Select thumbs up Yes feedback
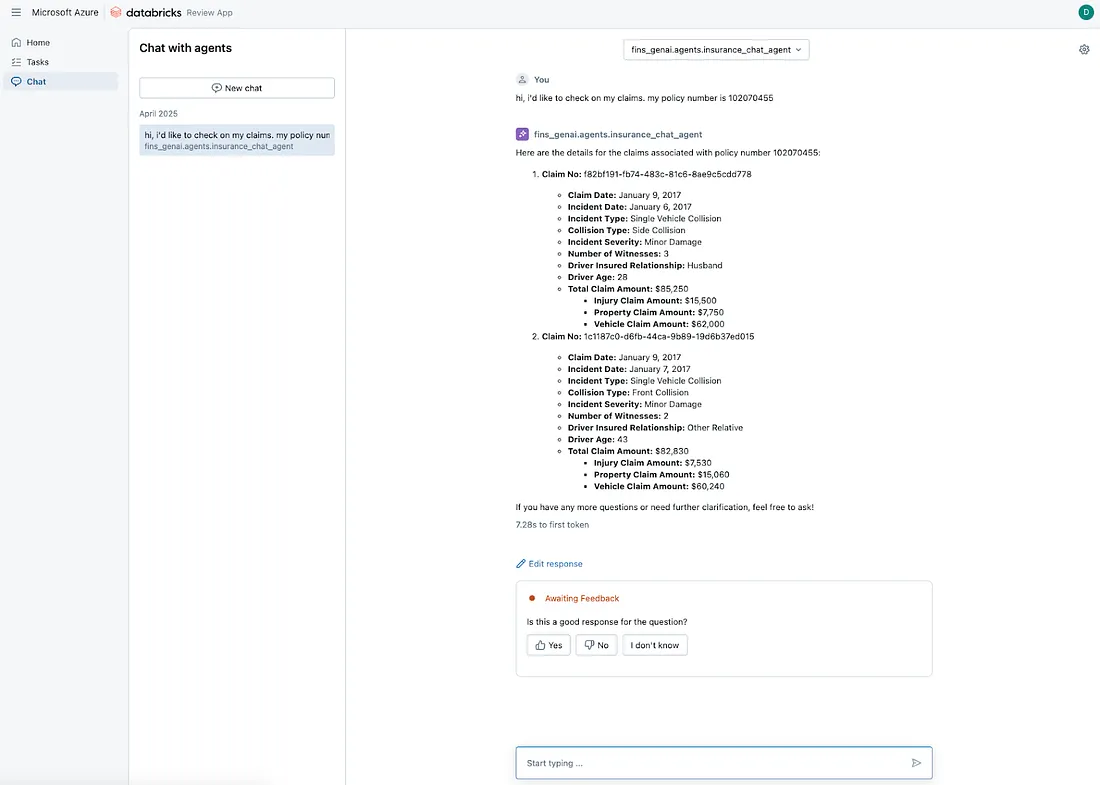This screenshot has height=785, width=1100. coord(549,645)
